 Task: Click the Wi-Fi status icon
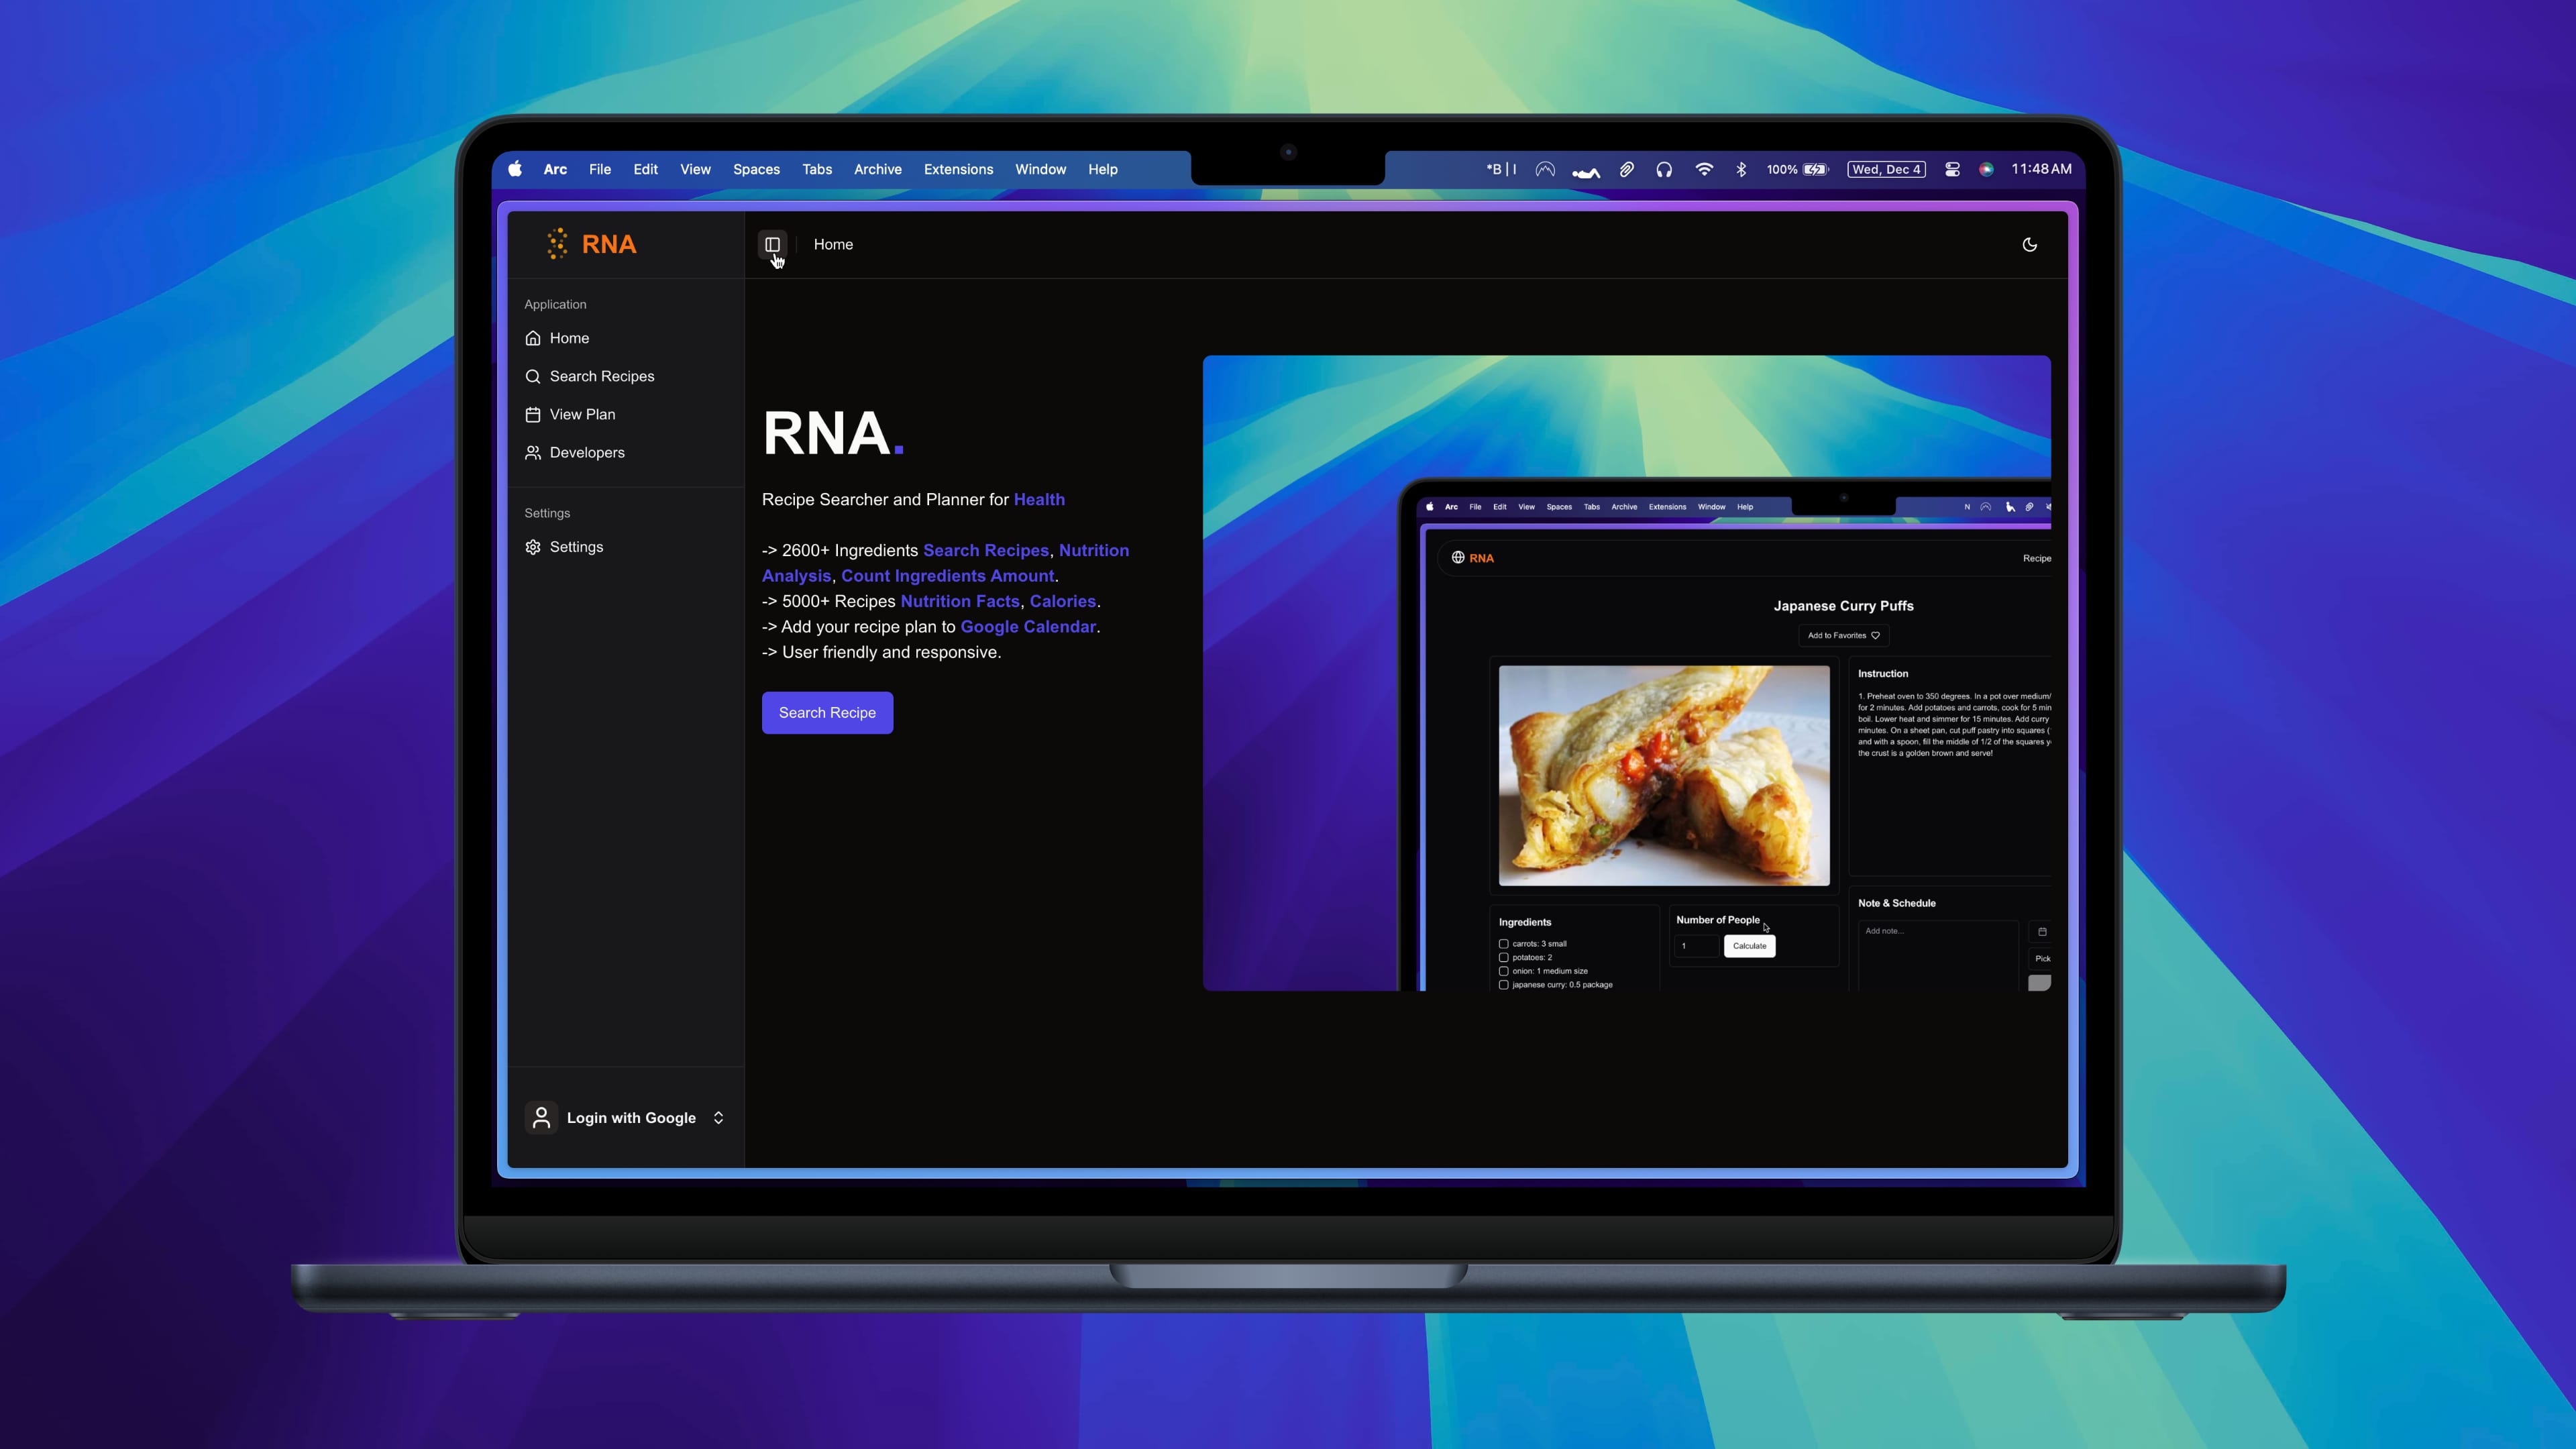click(x=1704, y=169)
